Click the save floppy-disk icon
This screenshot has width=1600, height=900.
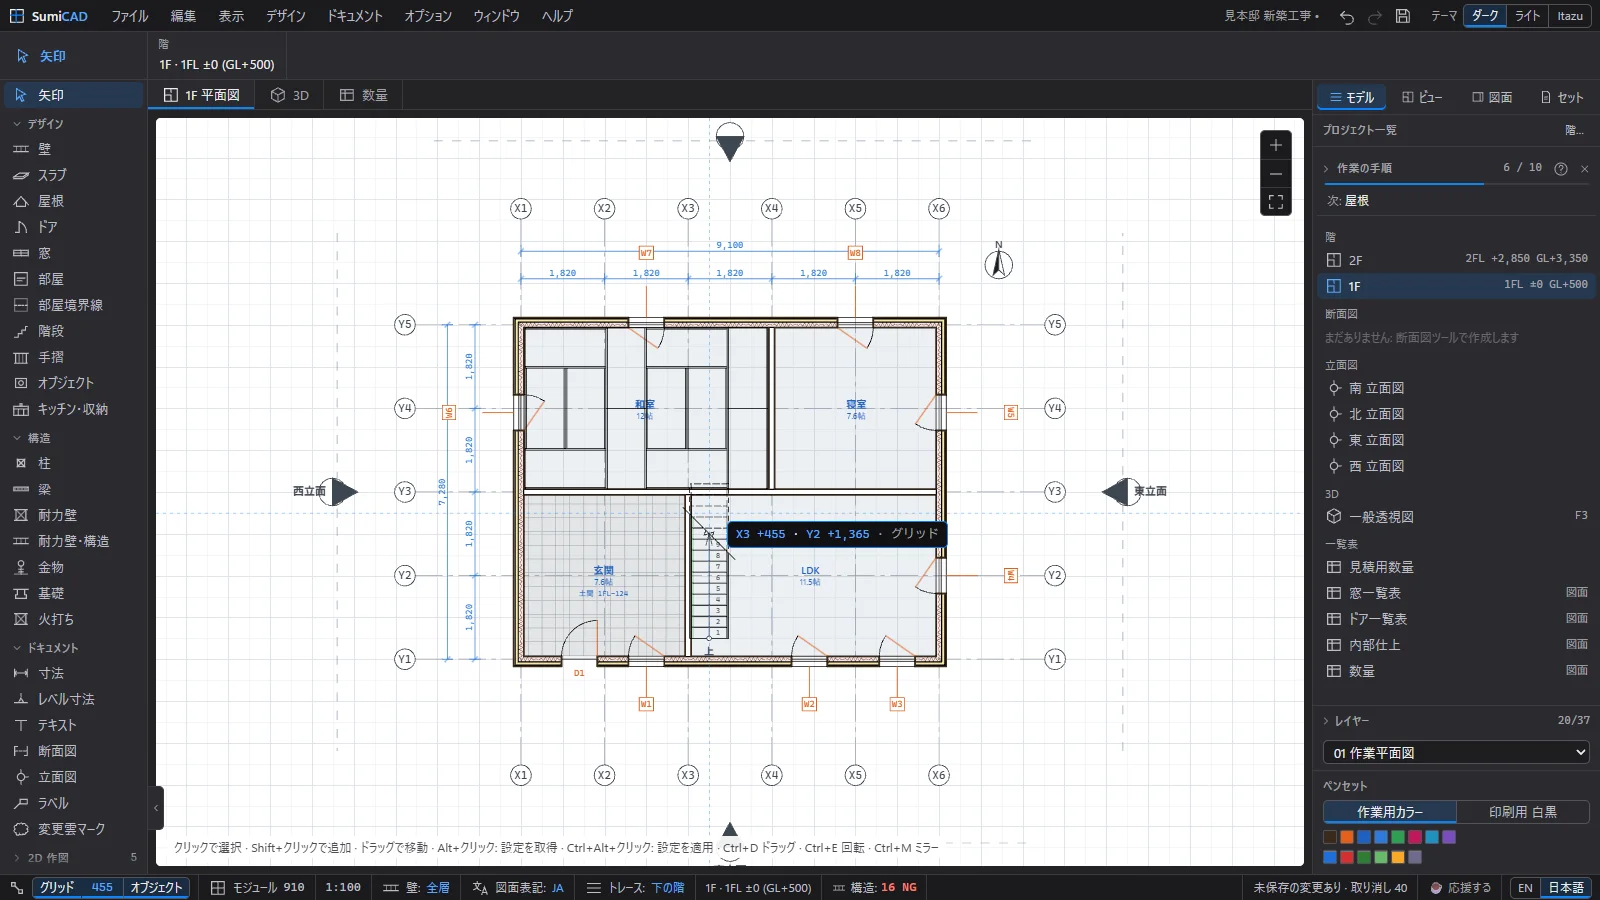[1403, 16]
